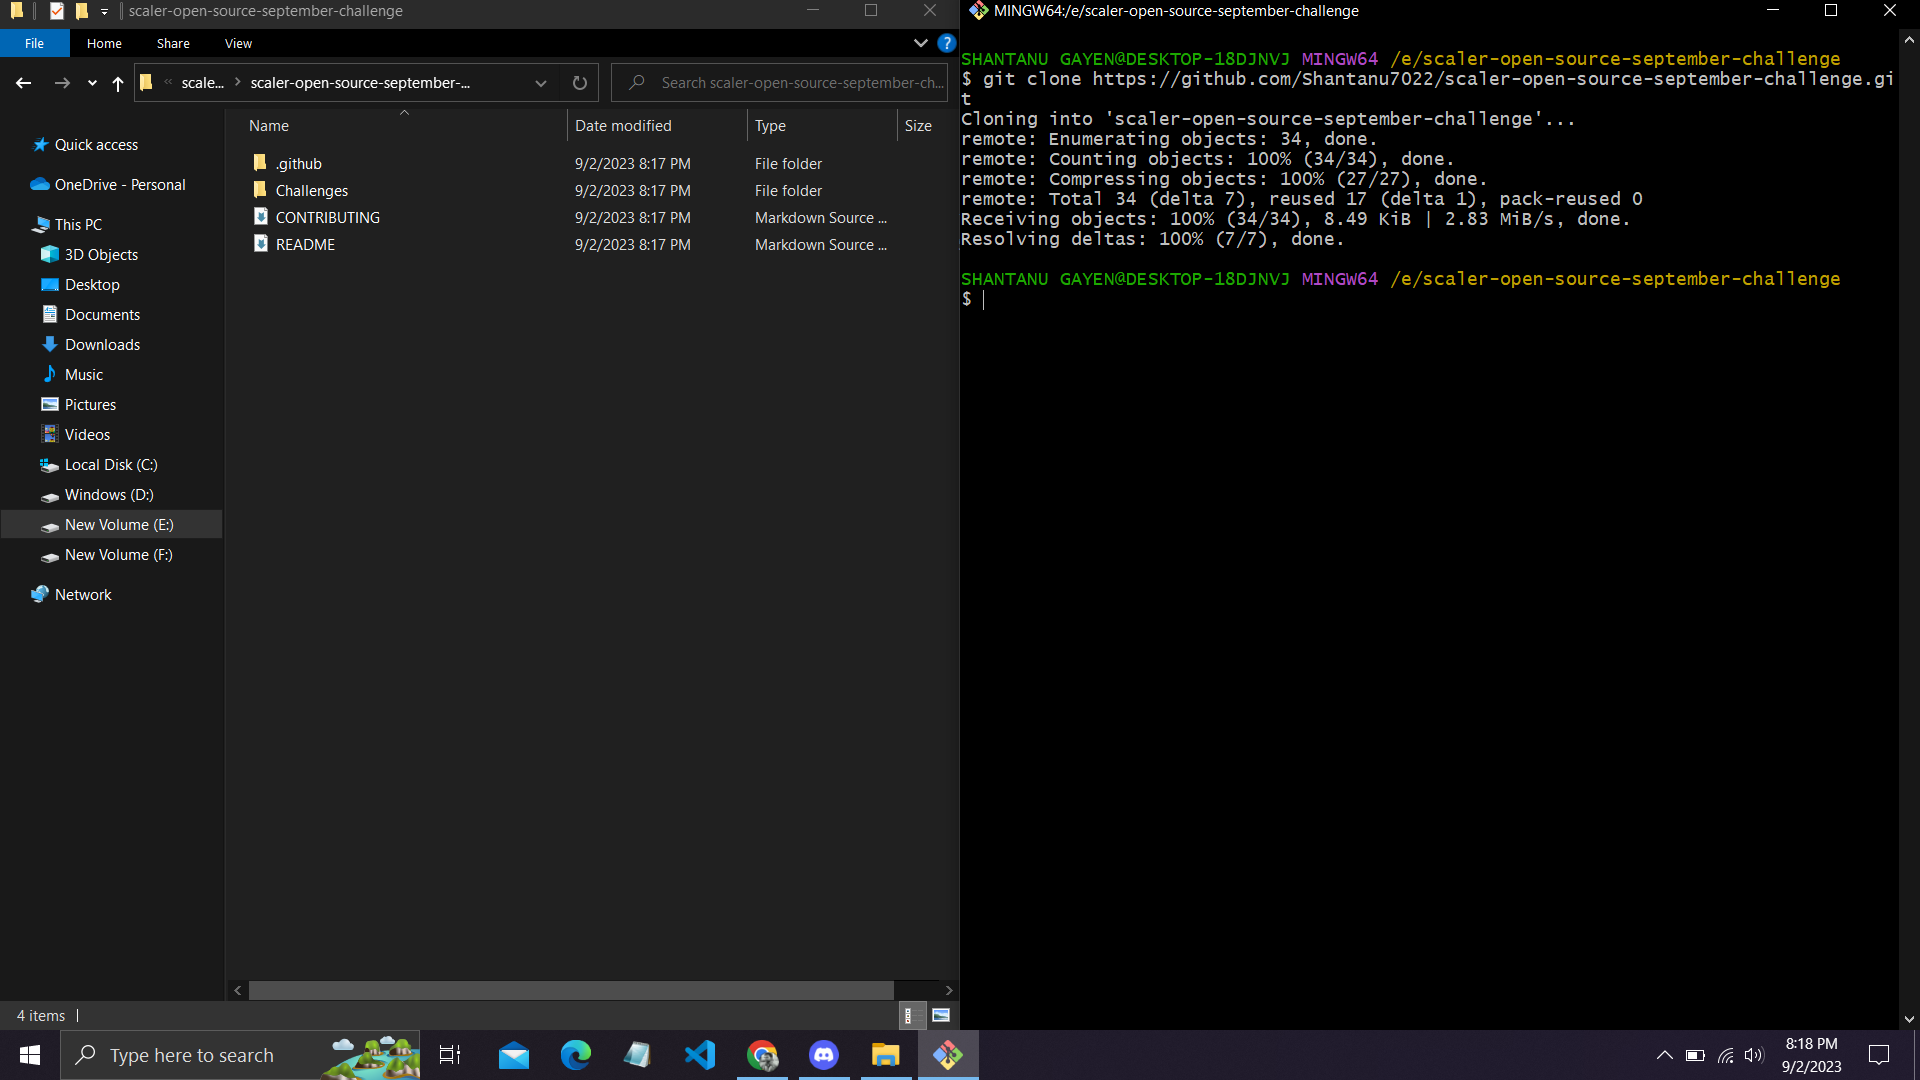Switch to Details view in status bar
The image size is (1920, 1080).
click(912, 1015)
